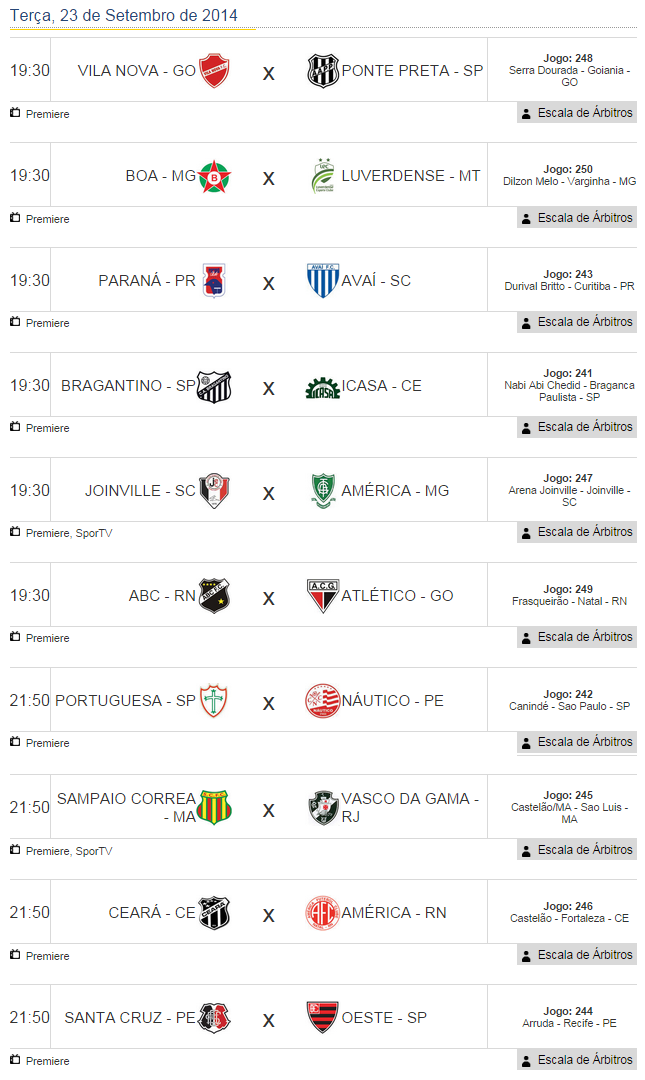Click the Icasa green gear logo
Viewport: 645px width, 1080px height.
coord(323,387)
